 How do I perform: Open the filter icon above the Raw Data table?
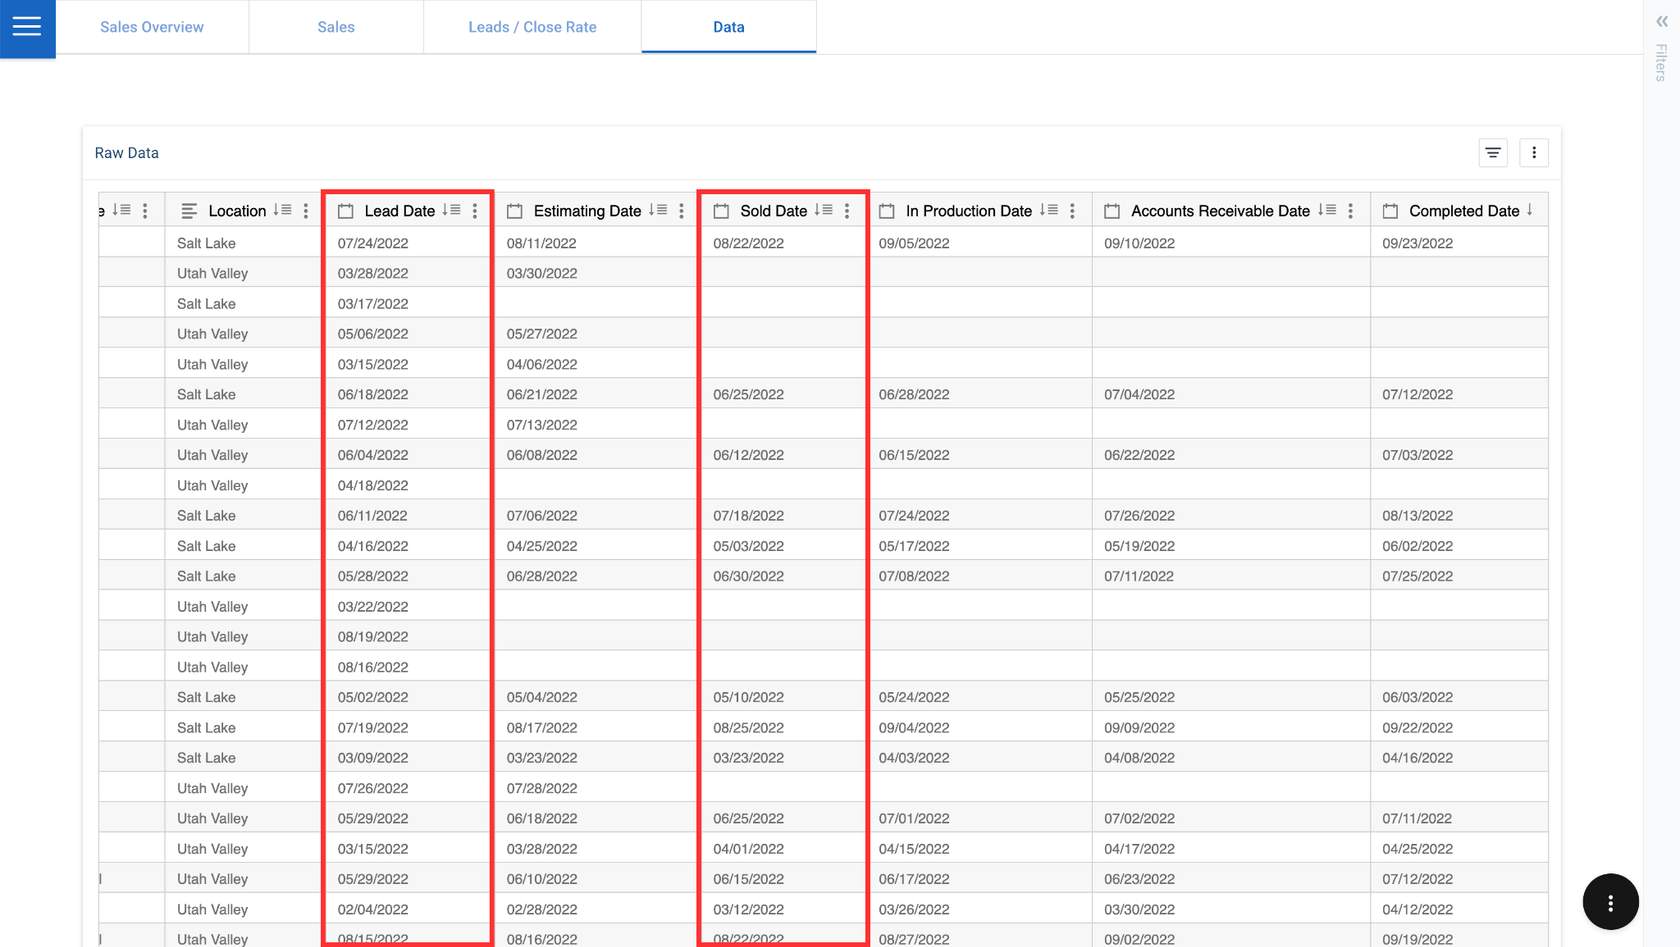pyautogui.click(x=1492, y=152)
